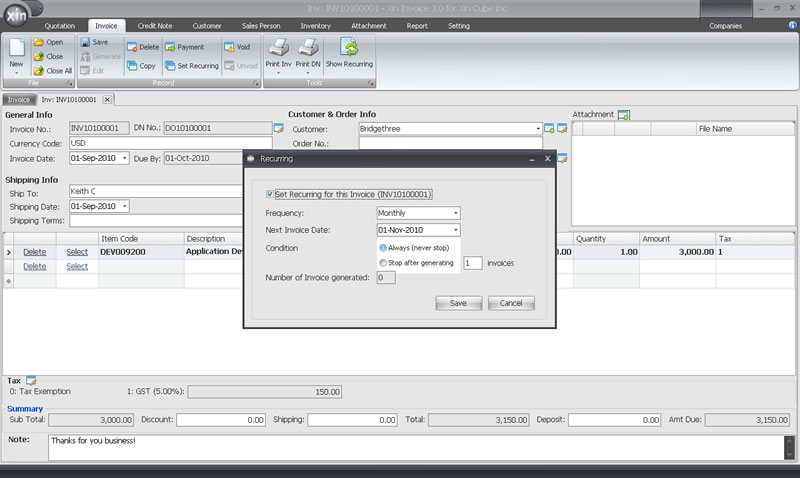Click the New invoice icon

point(16,48)
